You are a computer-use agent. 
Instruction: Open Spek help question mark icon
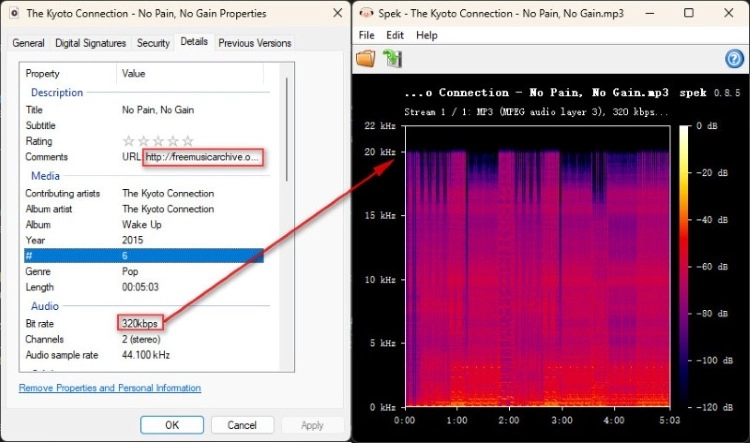tap(734, 59)
